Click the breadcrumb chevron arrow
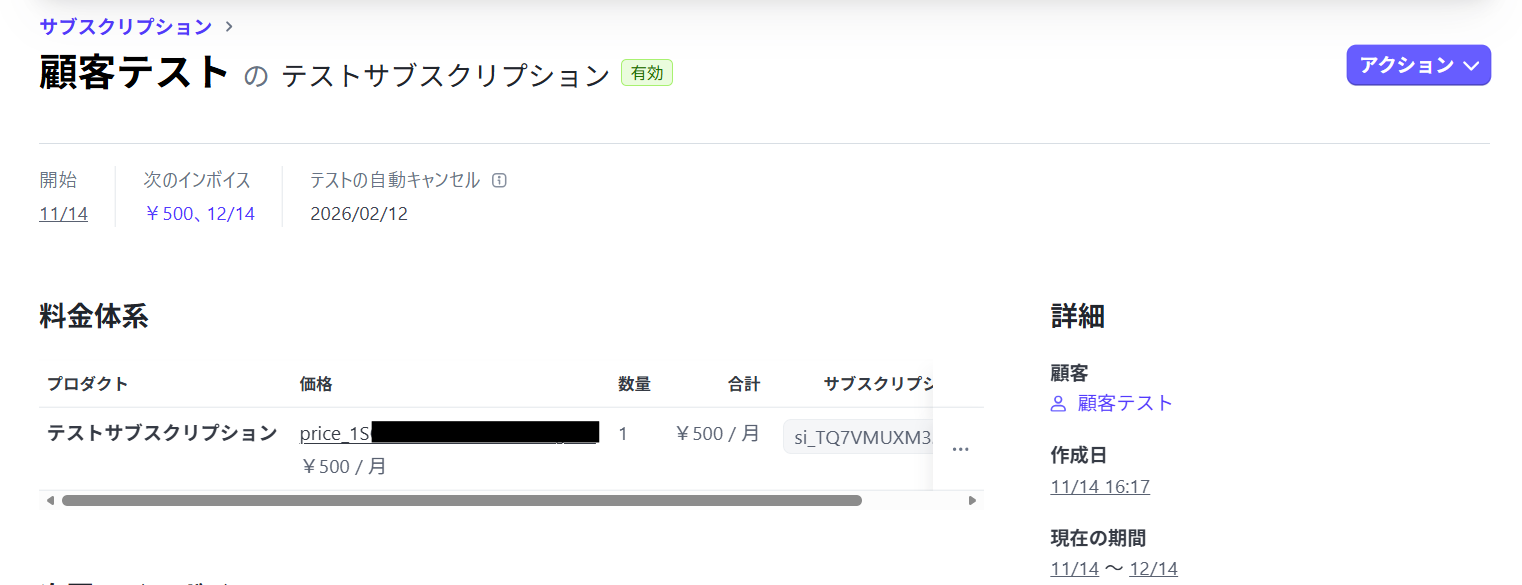 coord(230,26)
